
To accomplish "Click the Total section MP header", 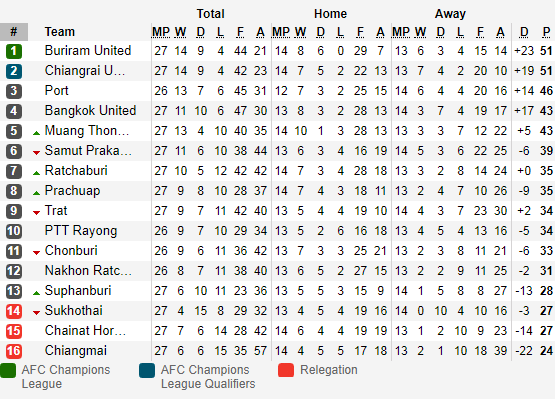I will (x=161, y=32).
